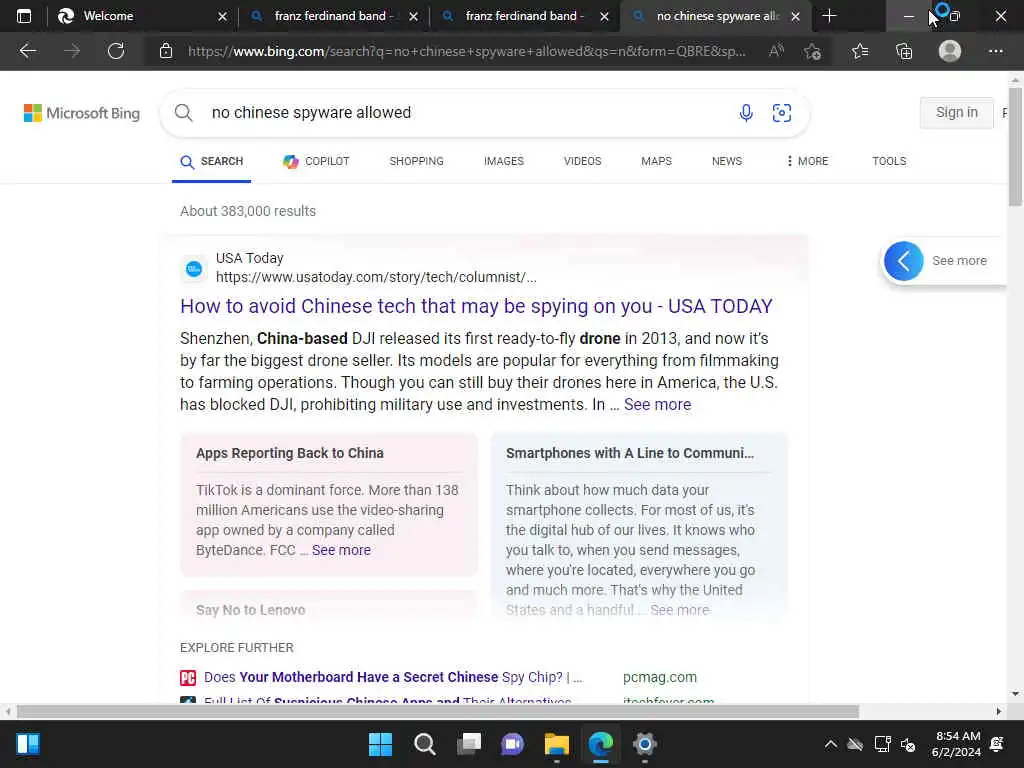Go back to previous page
Image resolution: width=1024 pixels, height=768 pixels.
tap(27, 51)
